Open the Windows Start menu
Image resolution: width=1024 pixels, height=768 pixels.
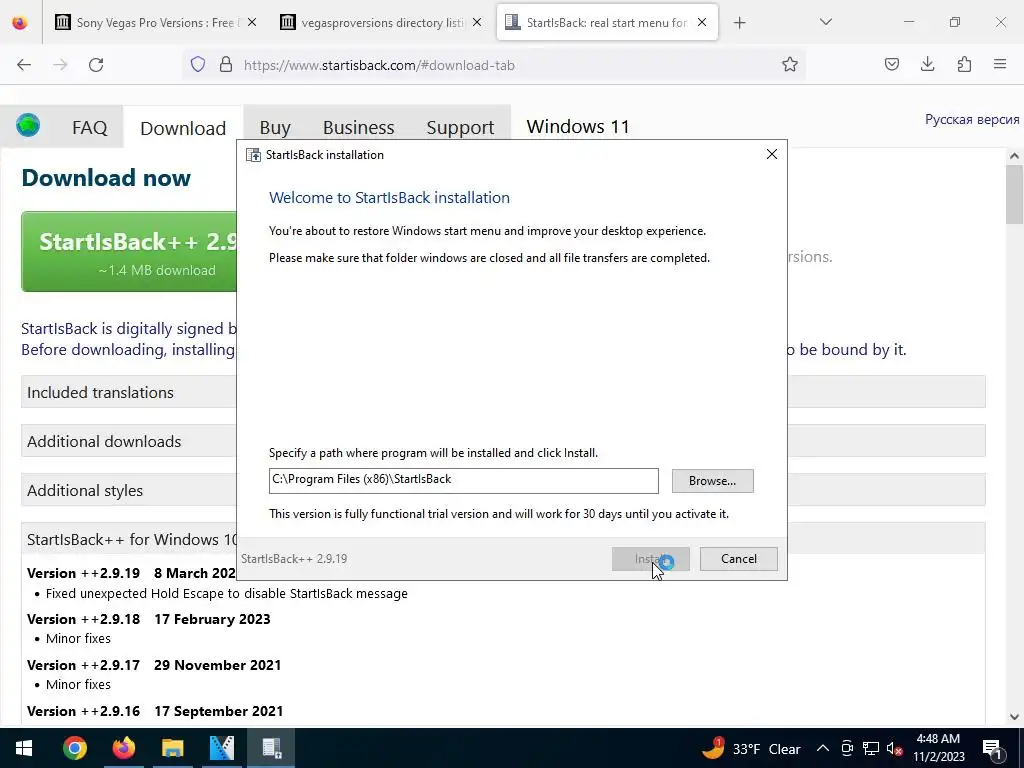[24, 748]
